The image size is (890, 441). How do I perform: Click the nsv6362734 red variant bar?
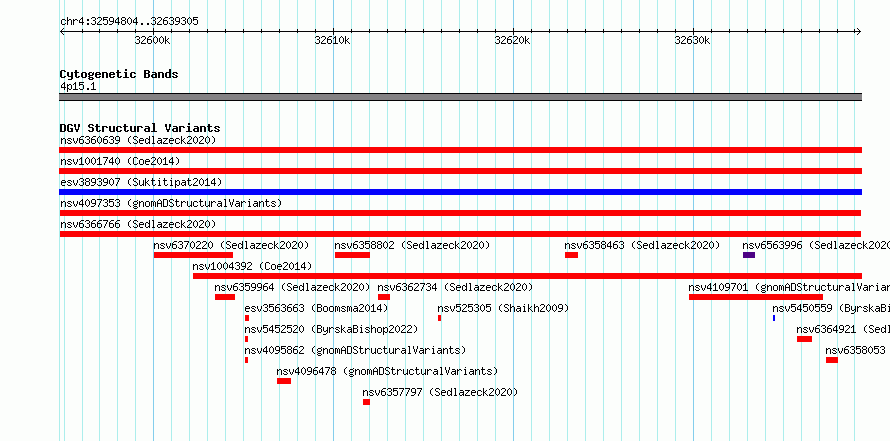pos(384,297)
